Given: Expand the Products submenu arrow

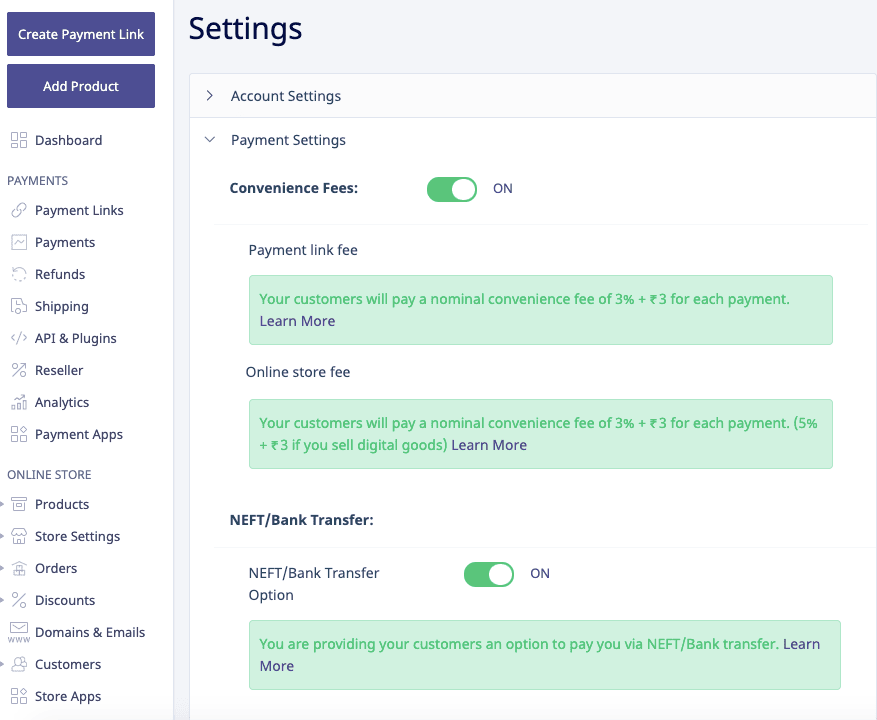Looking at the screenshot, I should point(2,504).
